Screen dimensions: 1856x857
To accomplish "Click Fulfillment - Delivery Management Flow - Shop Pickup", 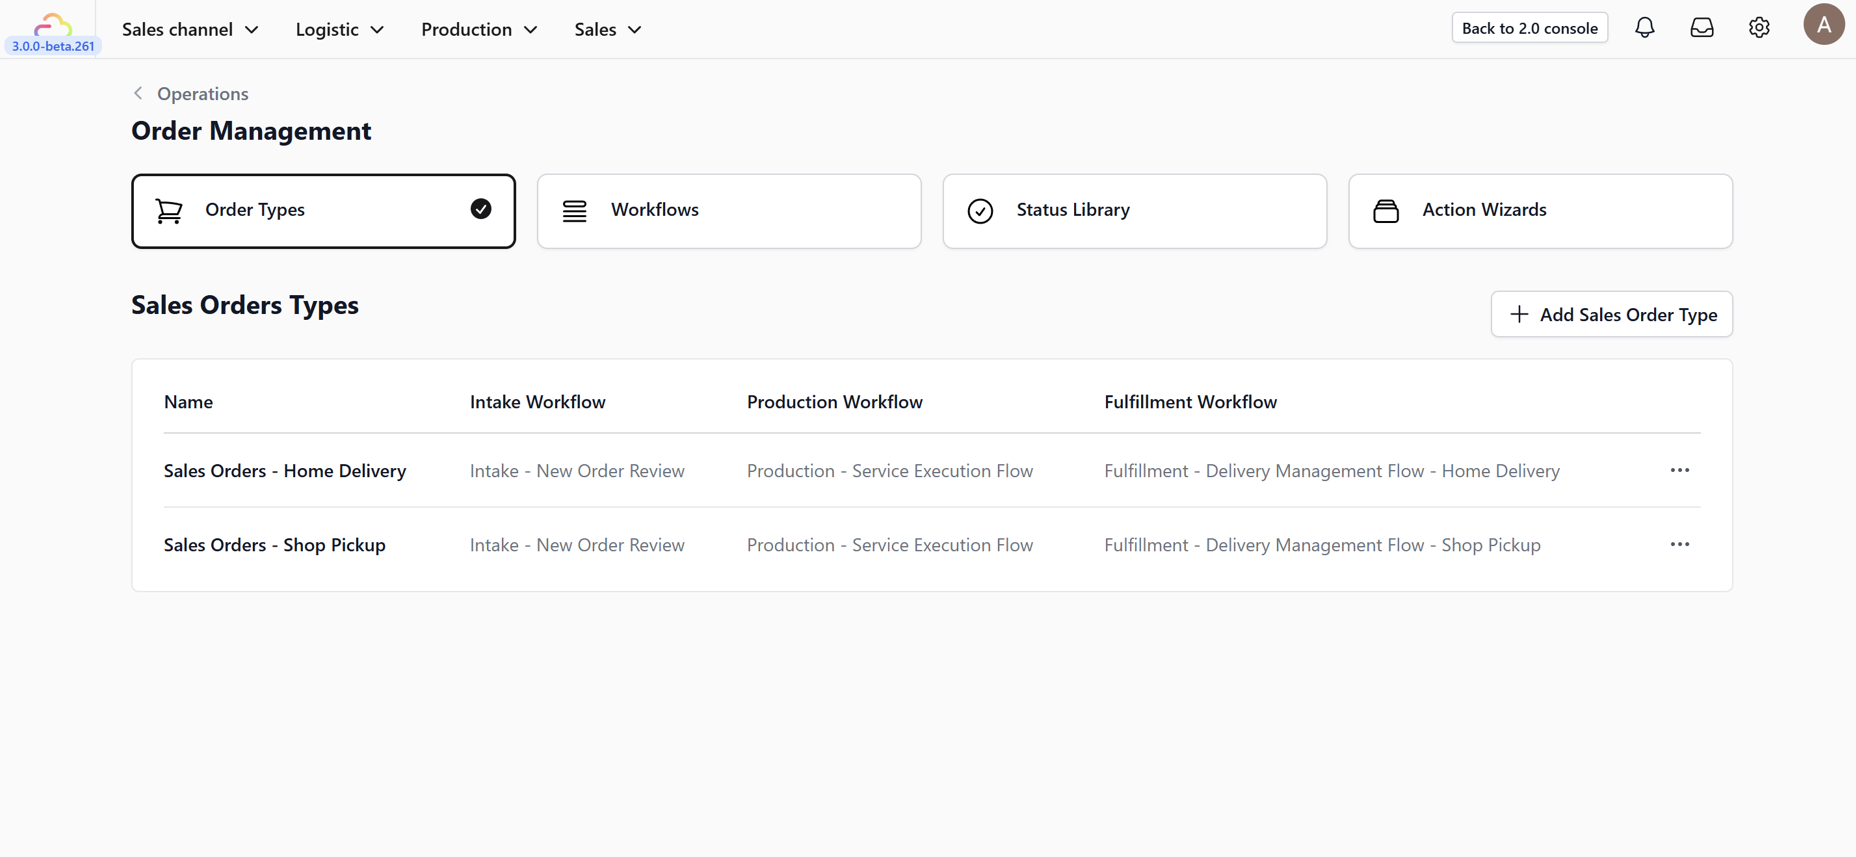I will (1322, 545).
